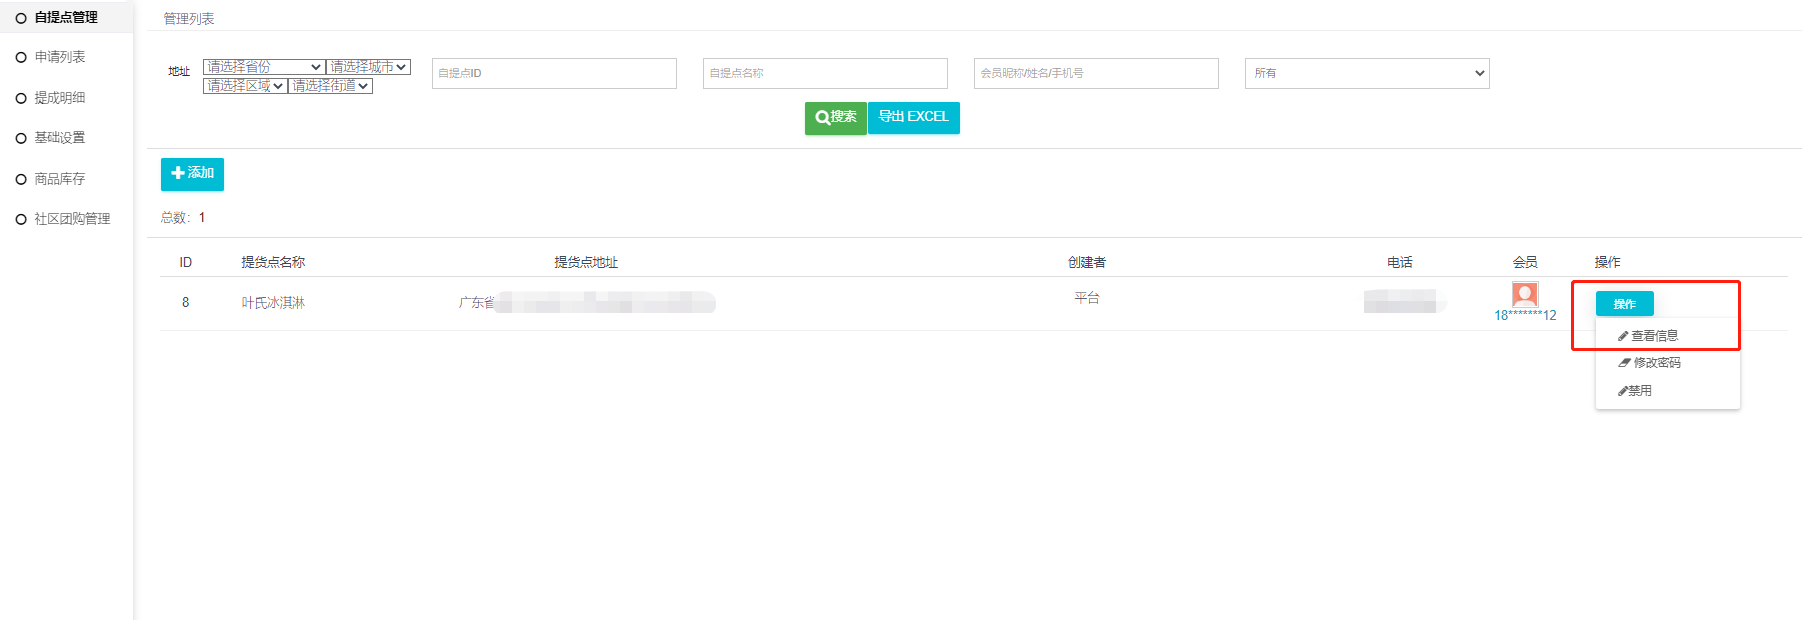Expand the 请选择省份 province dropdown

[263, 67]
